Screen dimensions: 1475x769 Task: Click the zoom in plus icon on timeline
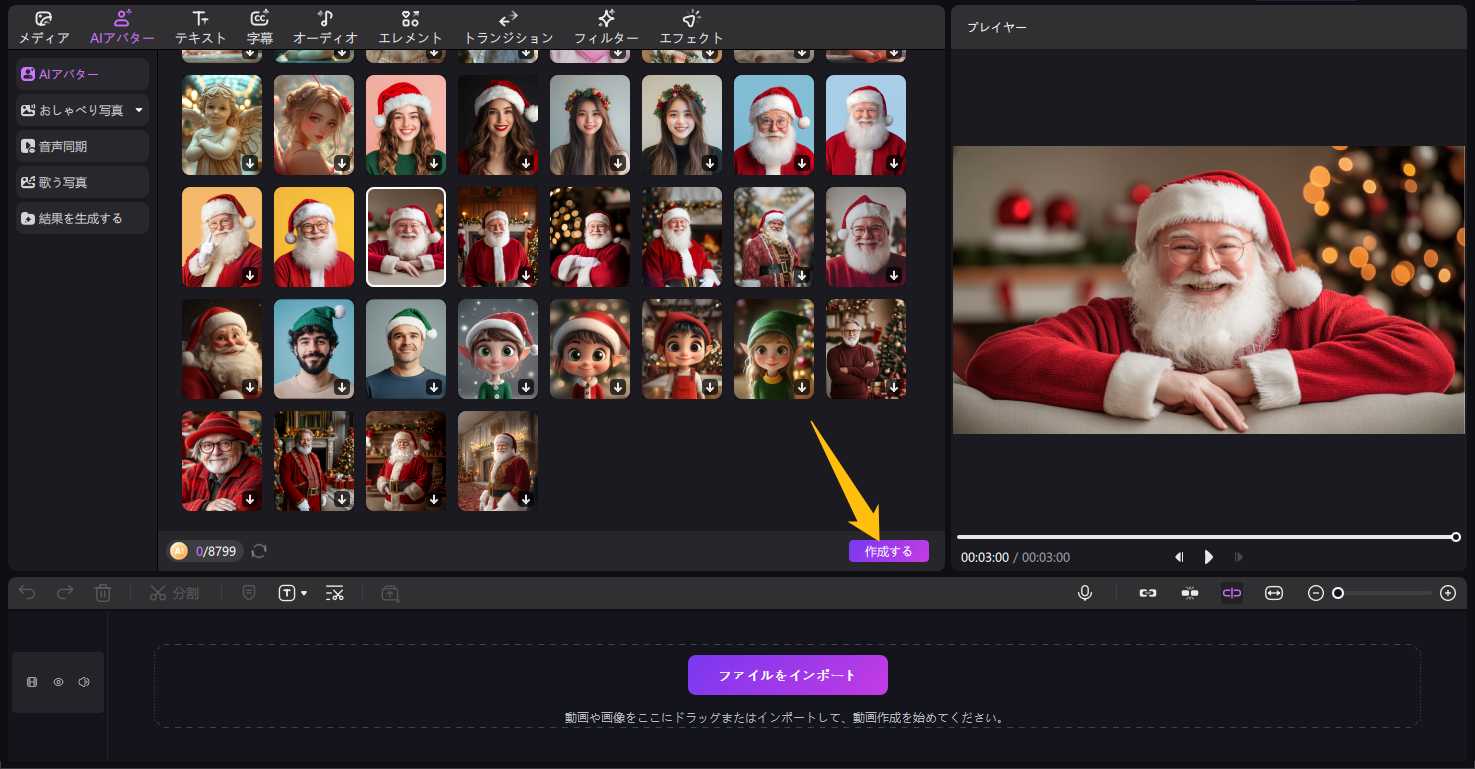(1447, 593)
